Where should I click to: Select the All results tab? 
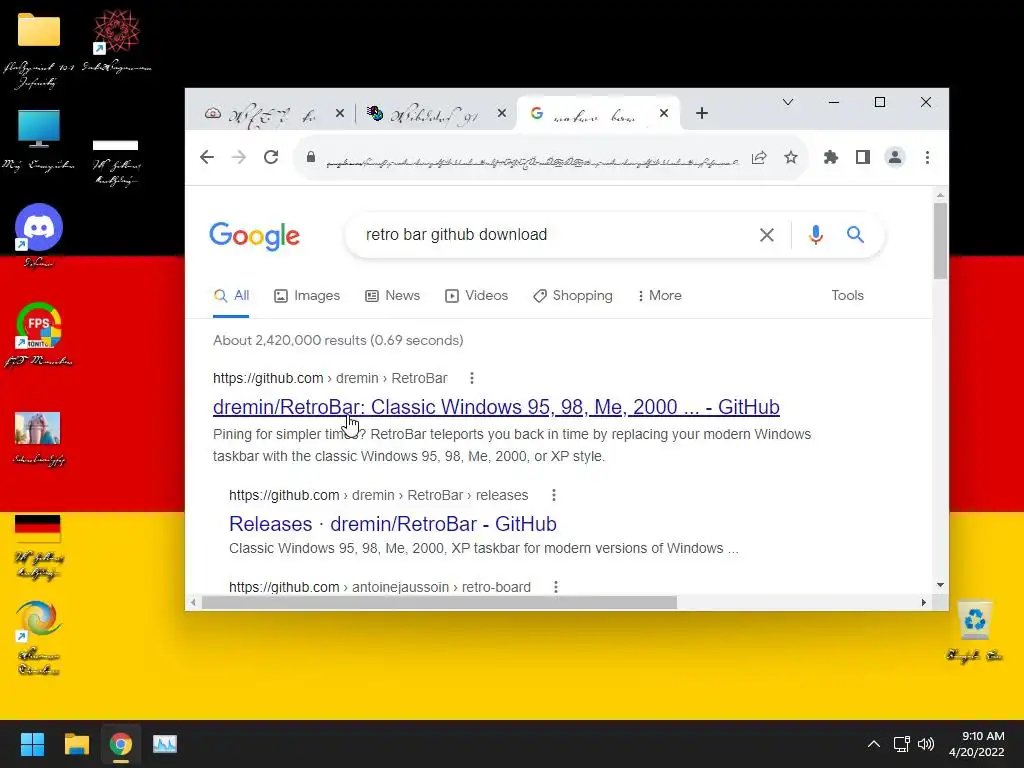(231, 296)
